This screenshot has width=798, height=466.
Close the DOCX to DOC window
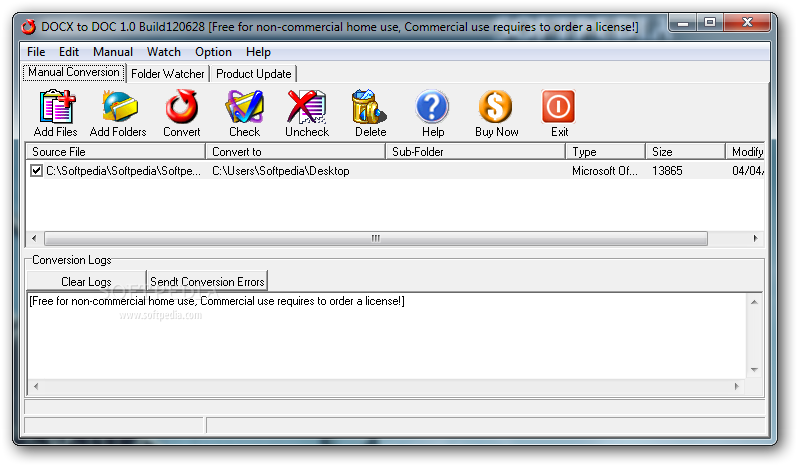point(747,23)
